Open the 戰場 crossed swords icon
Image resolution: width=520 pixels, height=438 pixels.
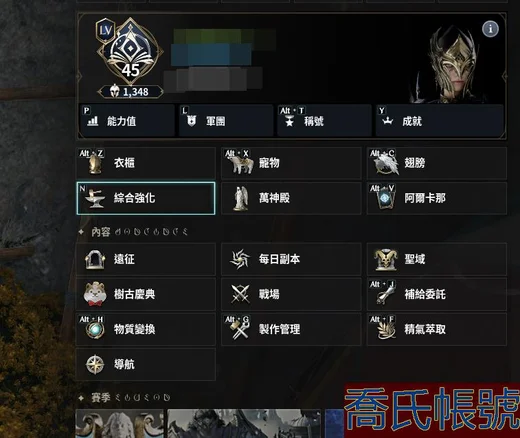[x=240, y=294]
